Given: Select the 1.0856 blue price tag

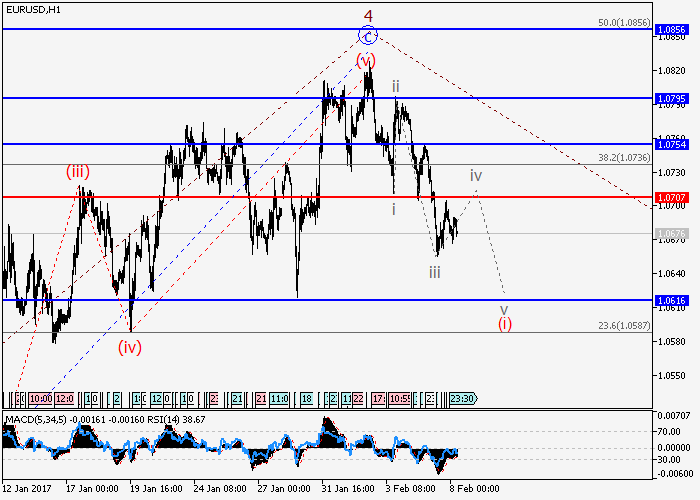Looking at the screenshot, I should (x=672, y=29).
